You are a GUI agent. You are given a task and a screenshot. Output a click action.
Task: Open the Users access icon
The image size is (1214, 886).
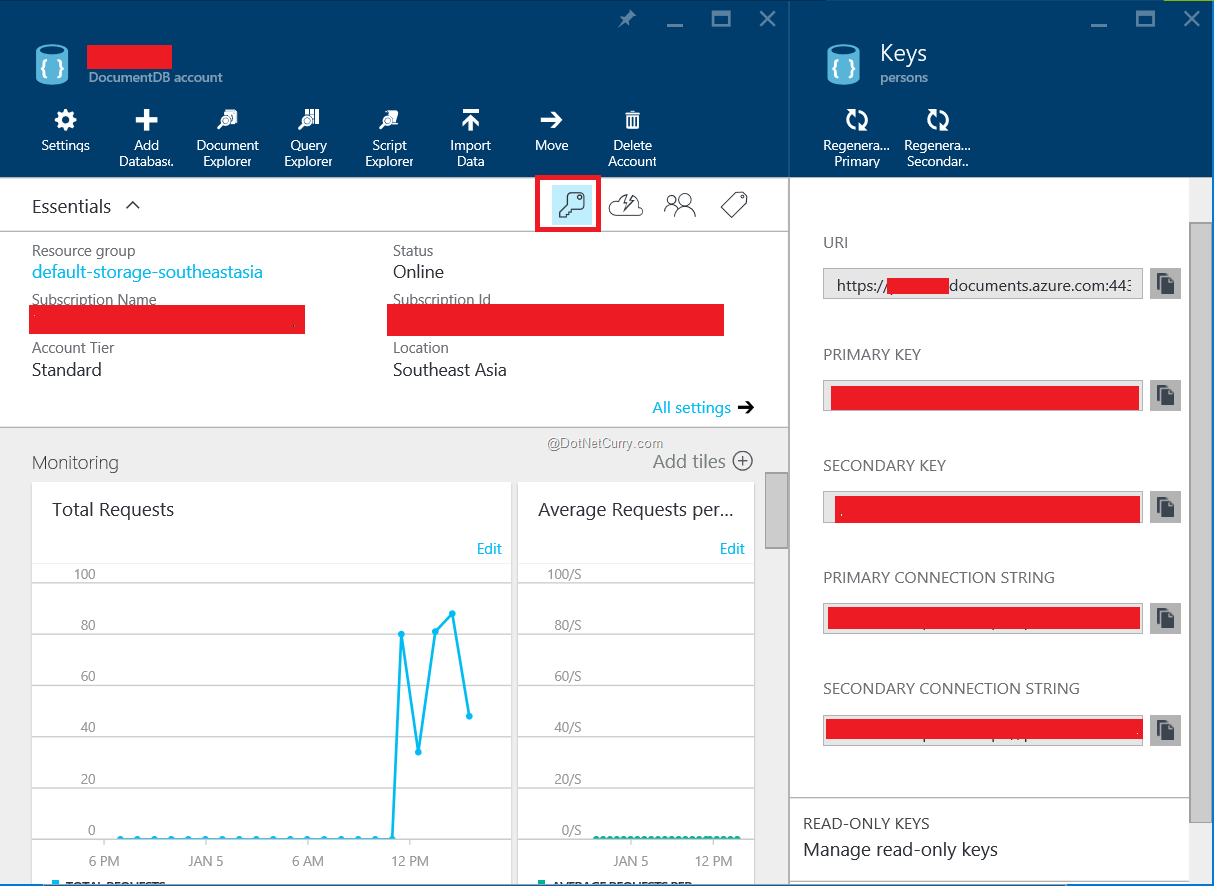coord(680,206)
